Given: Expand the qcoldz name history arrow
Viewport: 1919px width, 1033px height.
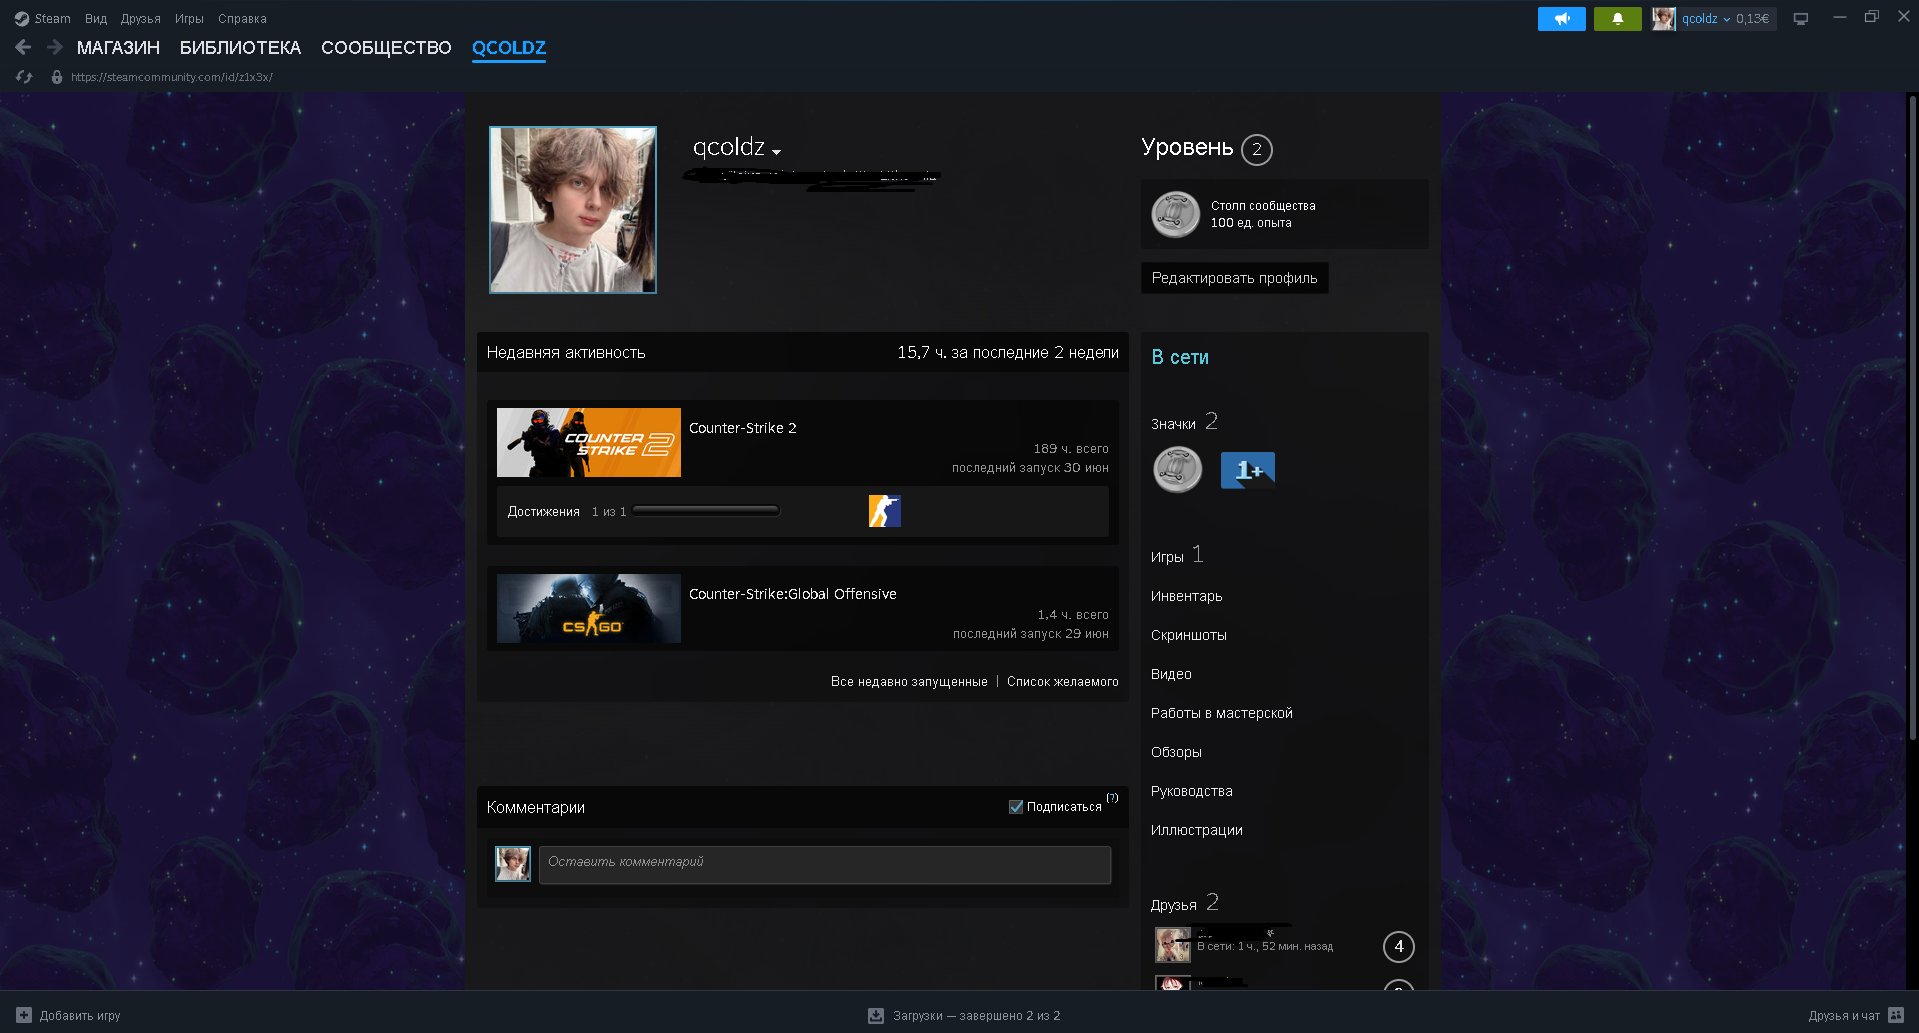Looking at the screenshot, I should 777,152.
